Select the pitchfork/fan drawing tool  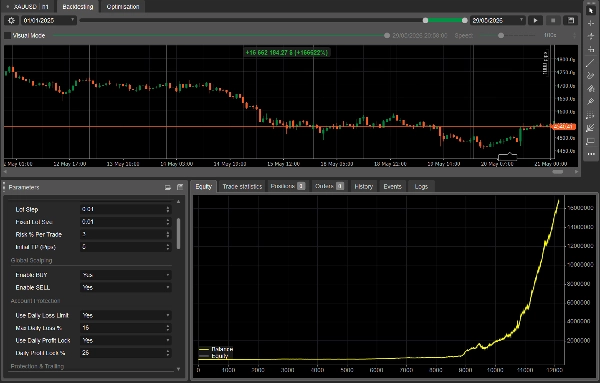click(x=591, y=89)
